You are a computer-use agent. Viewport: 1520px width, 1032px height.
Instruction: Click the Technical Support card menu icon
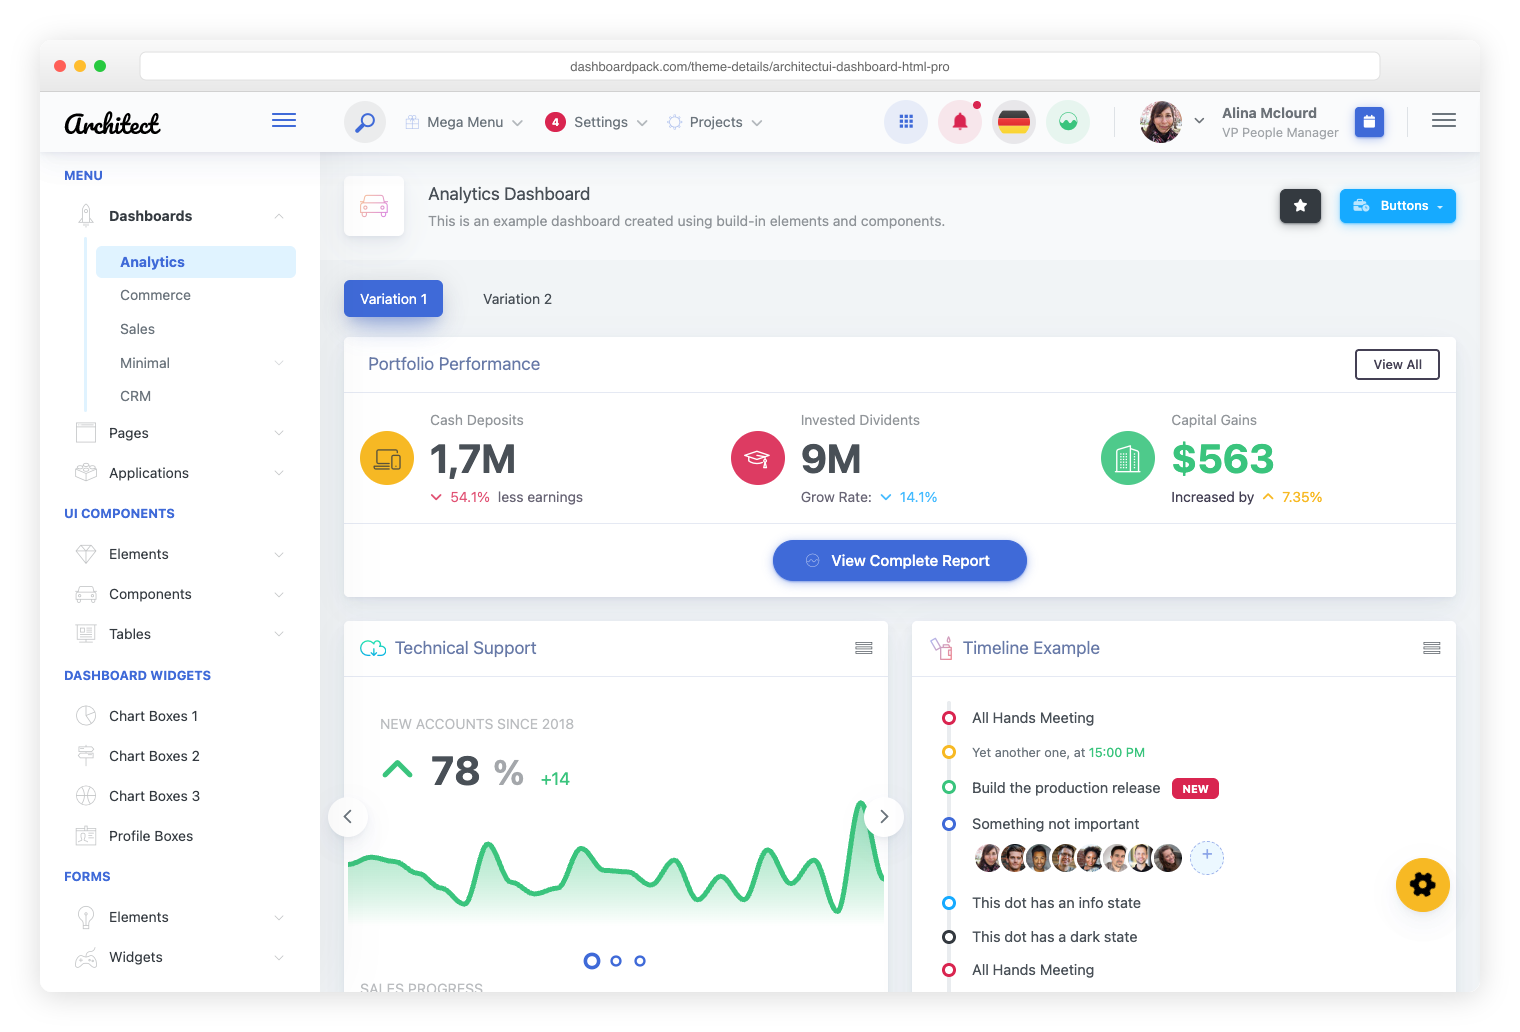point(864,648)
